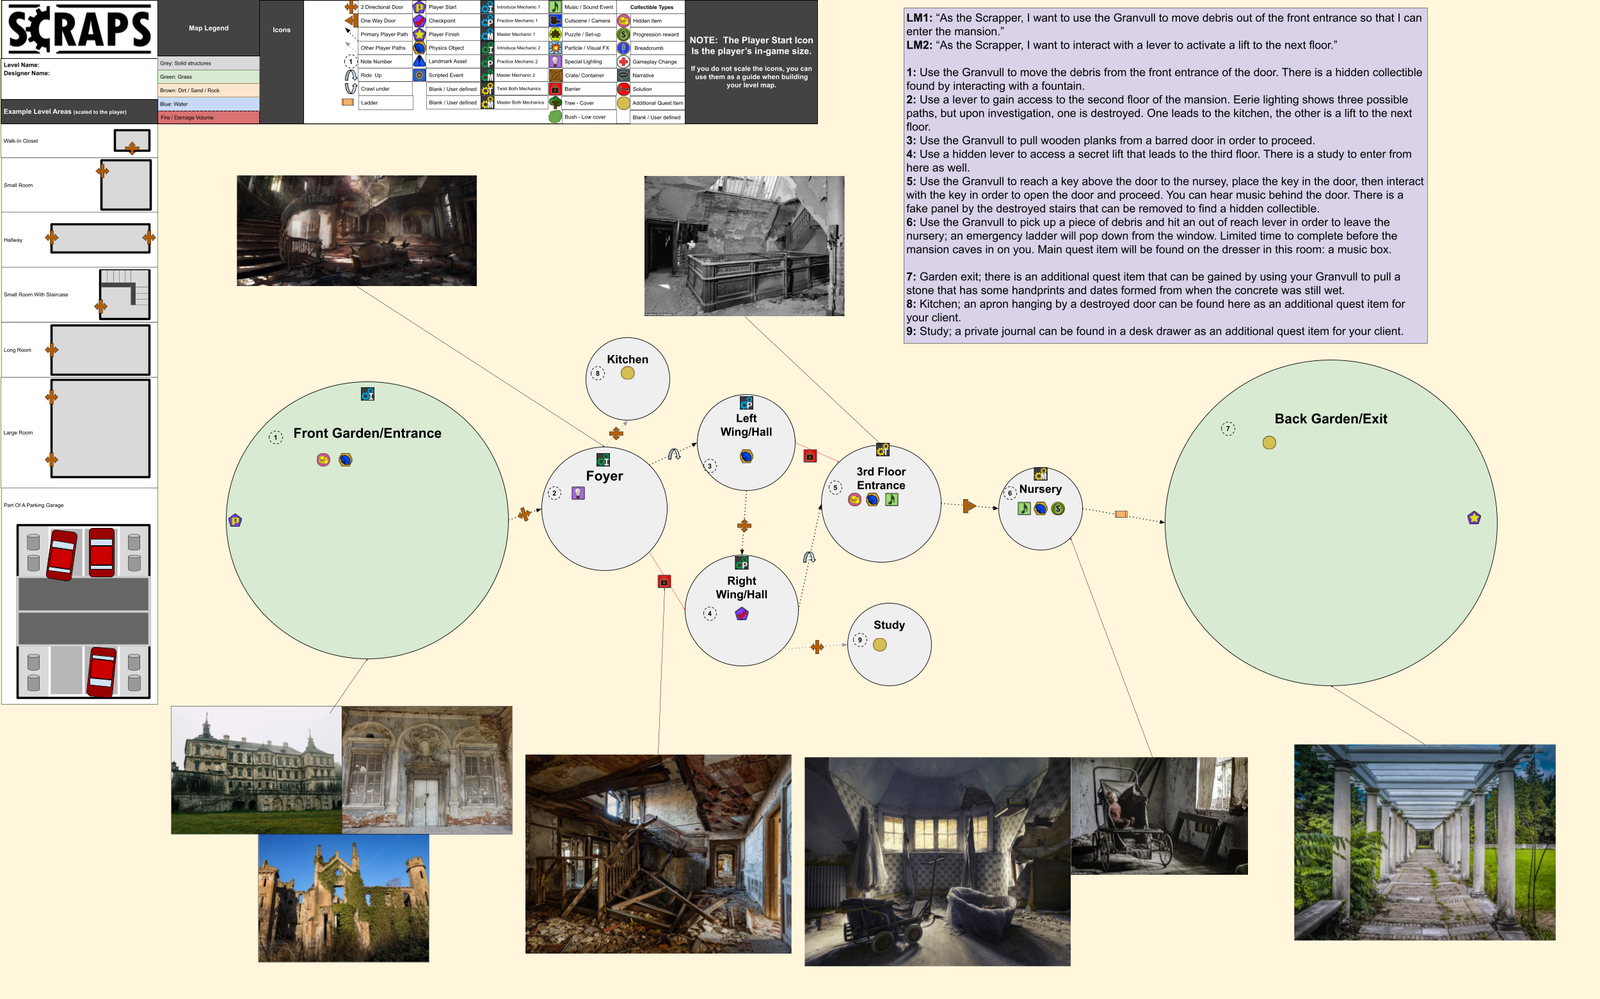The image size is (1600, 999).
Task: Click the quest item circle in Kitchen
Action: pos(628,373)
